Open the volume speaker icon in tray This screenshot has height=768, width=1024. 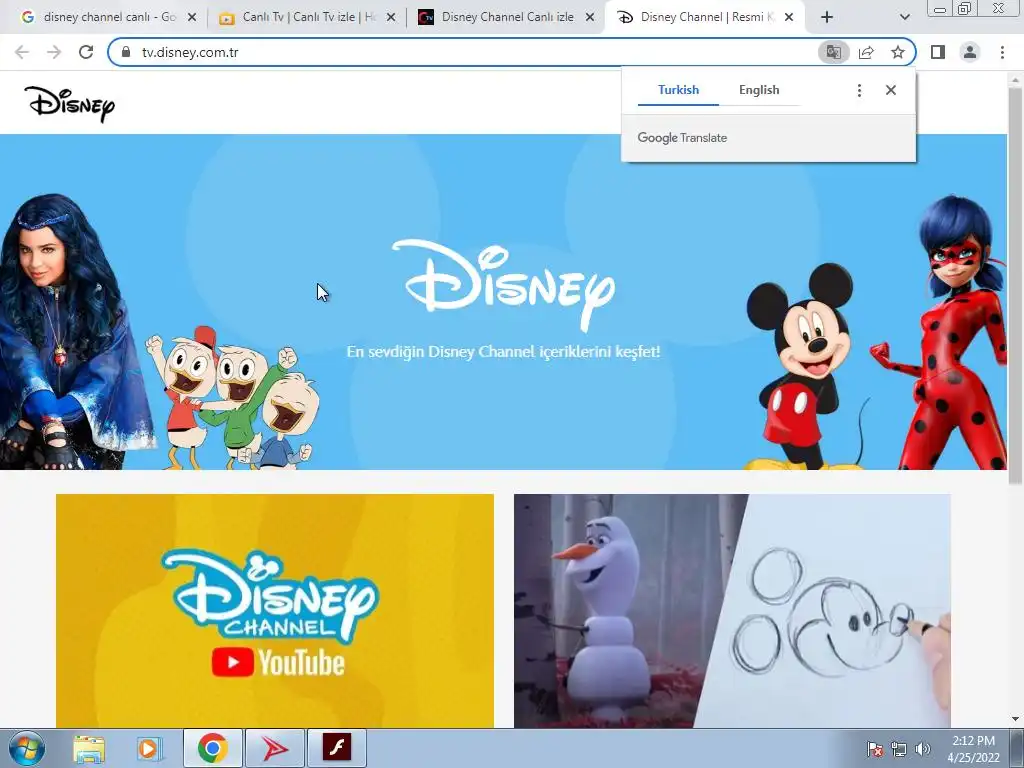(x=923, y=749)
